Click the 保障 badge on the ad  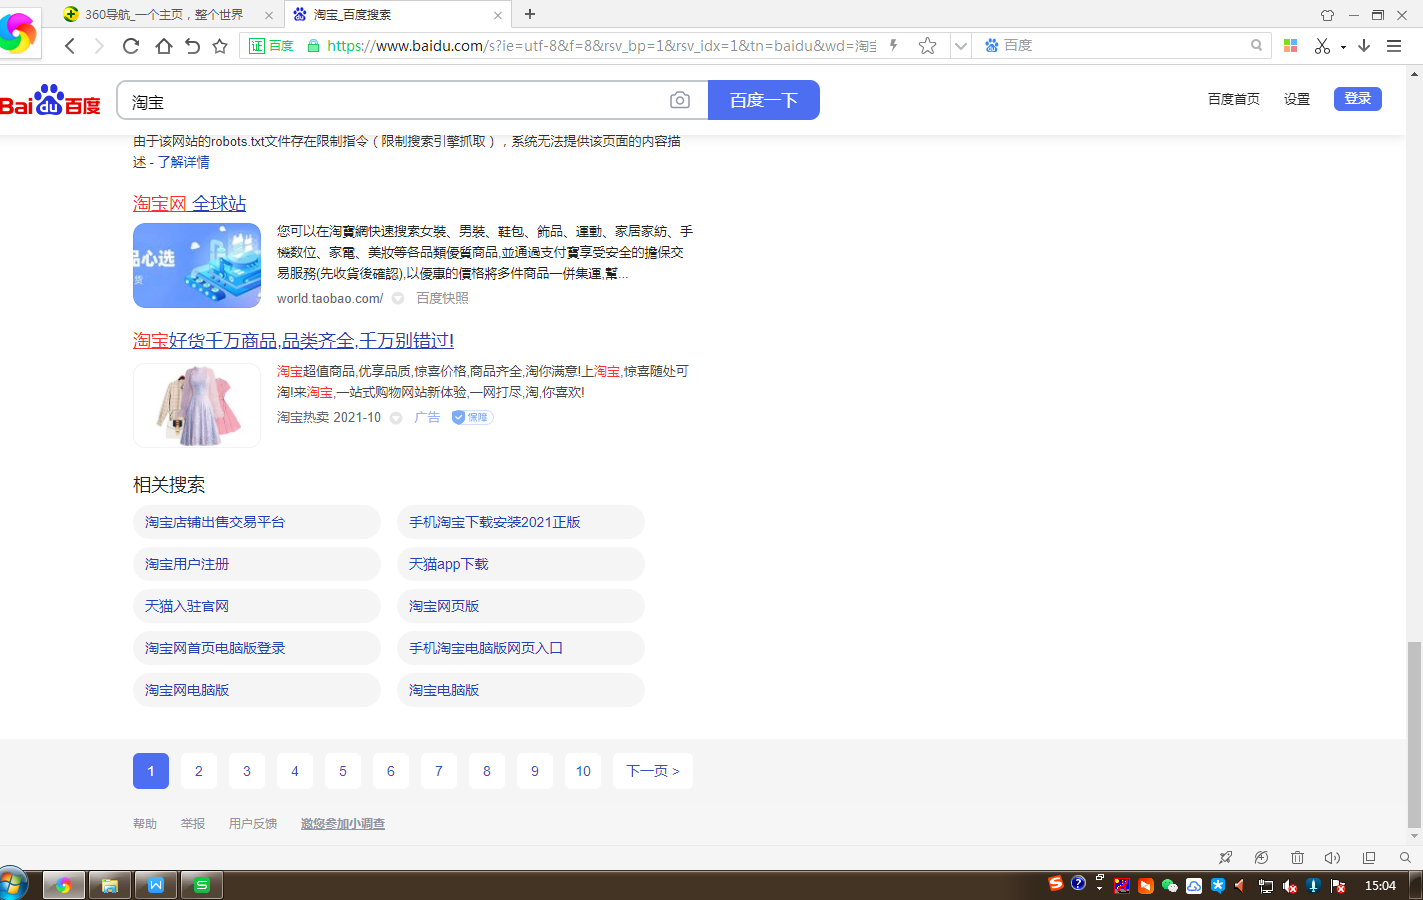(472, 417)
